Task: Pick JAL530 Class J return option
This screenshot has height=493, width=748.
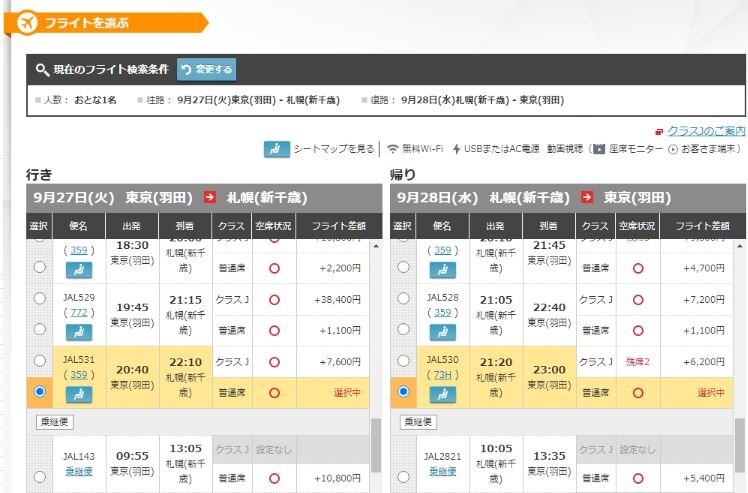Action: click(x=403, y=361)
